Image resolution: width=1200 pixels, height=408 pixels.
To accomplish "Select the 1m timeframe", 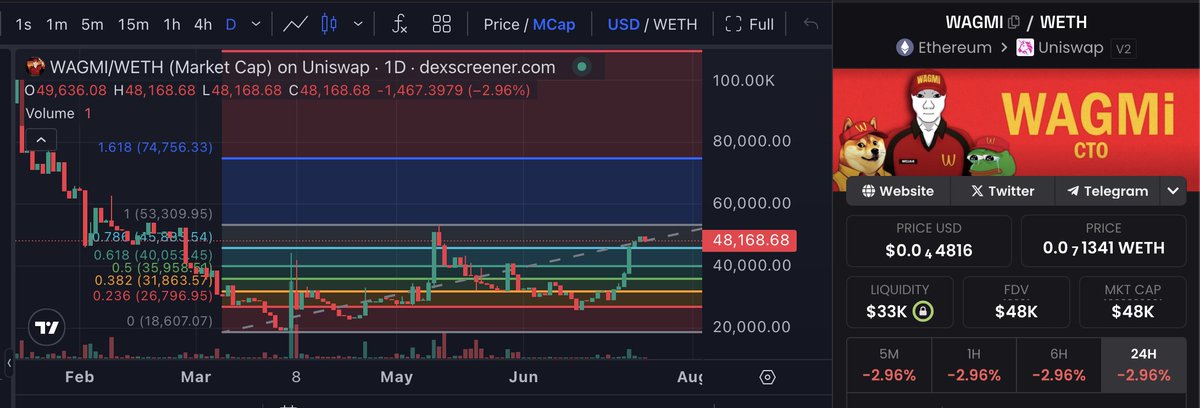I will point(57,24).
